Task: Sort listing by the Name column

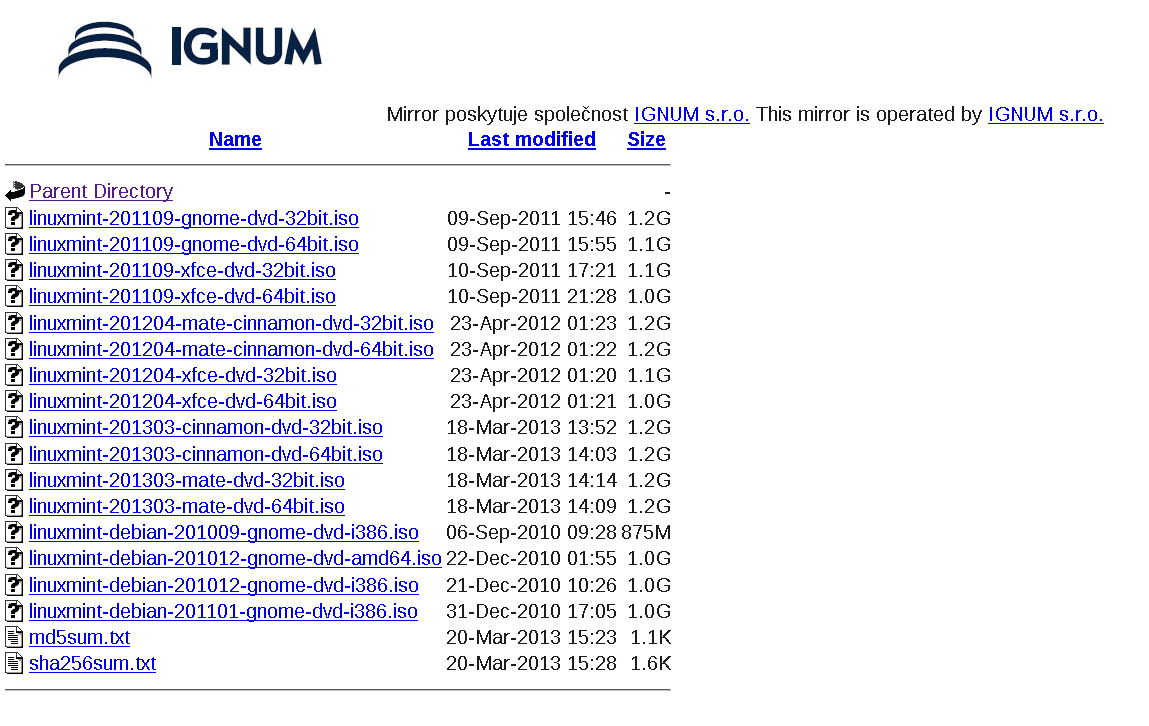Action: point(235,140)
